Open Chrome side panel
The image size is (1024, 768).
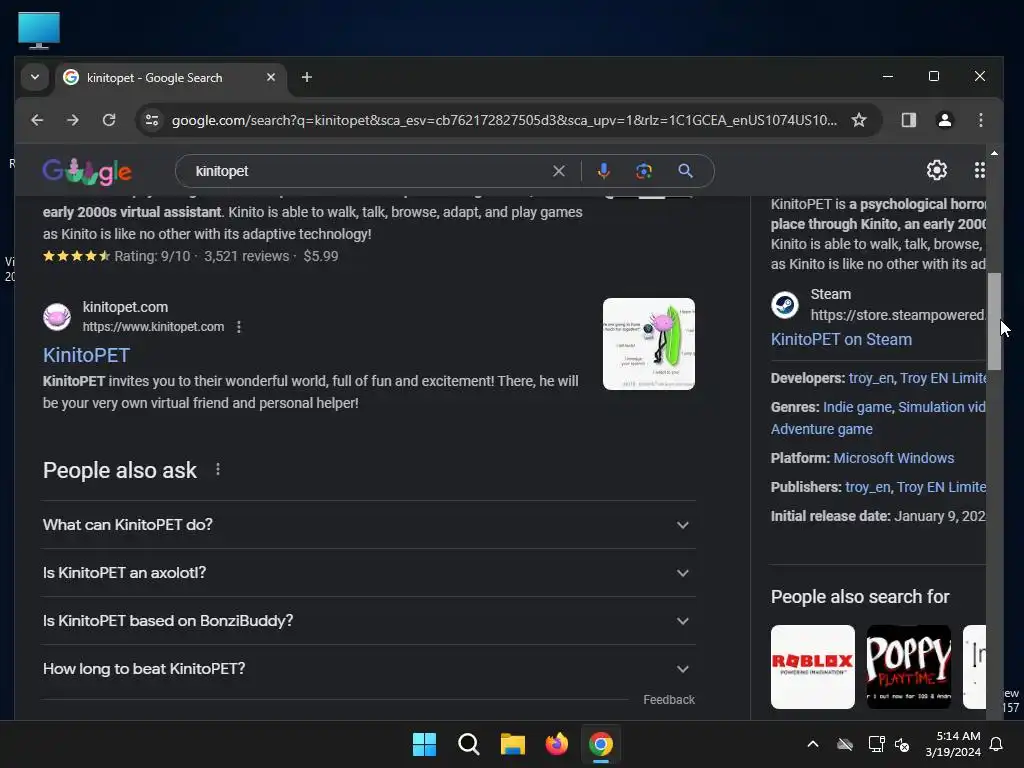pos(908,120)
